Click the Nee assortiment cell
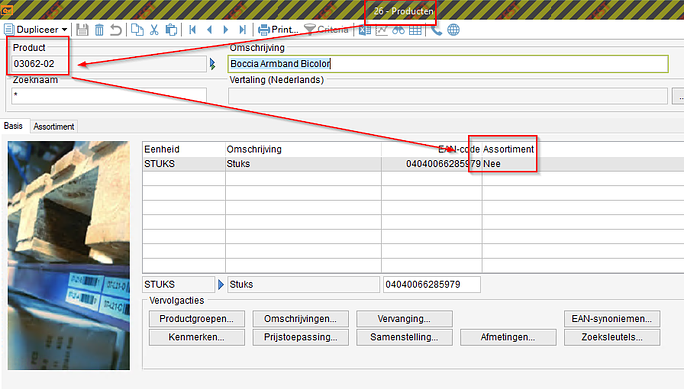Screen dimensions: 684x389 pos(492,164)
